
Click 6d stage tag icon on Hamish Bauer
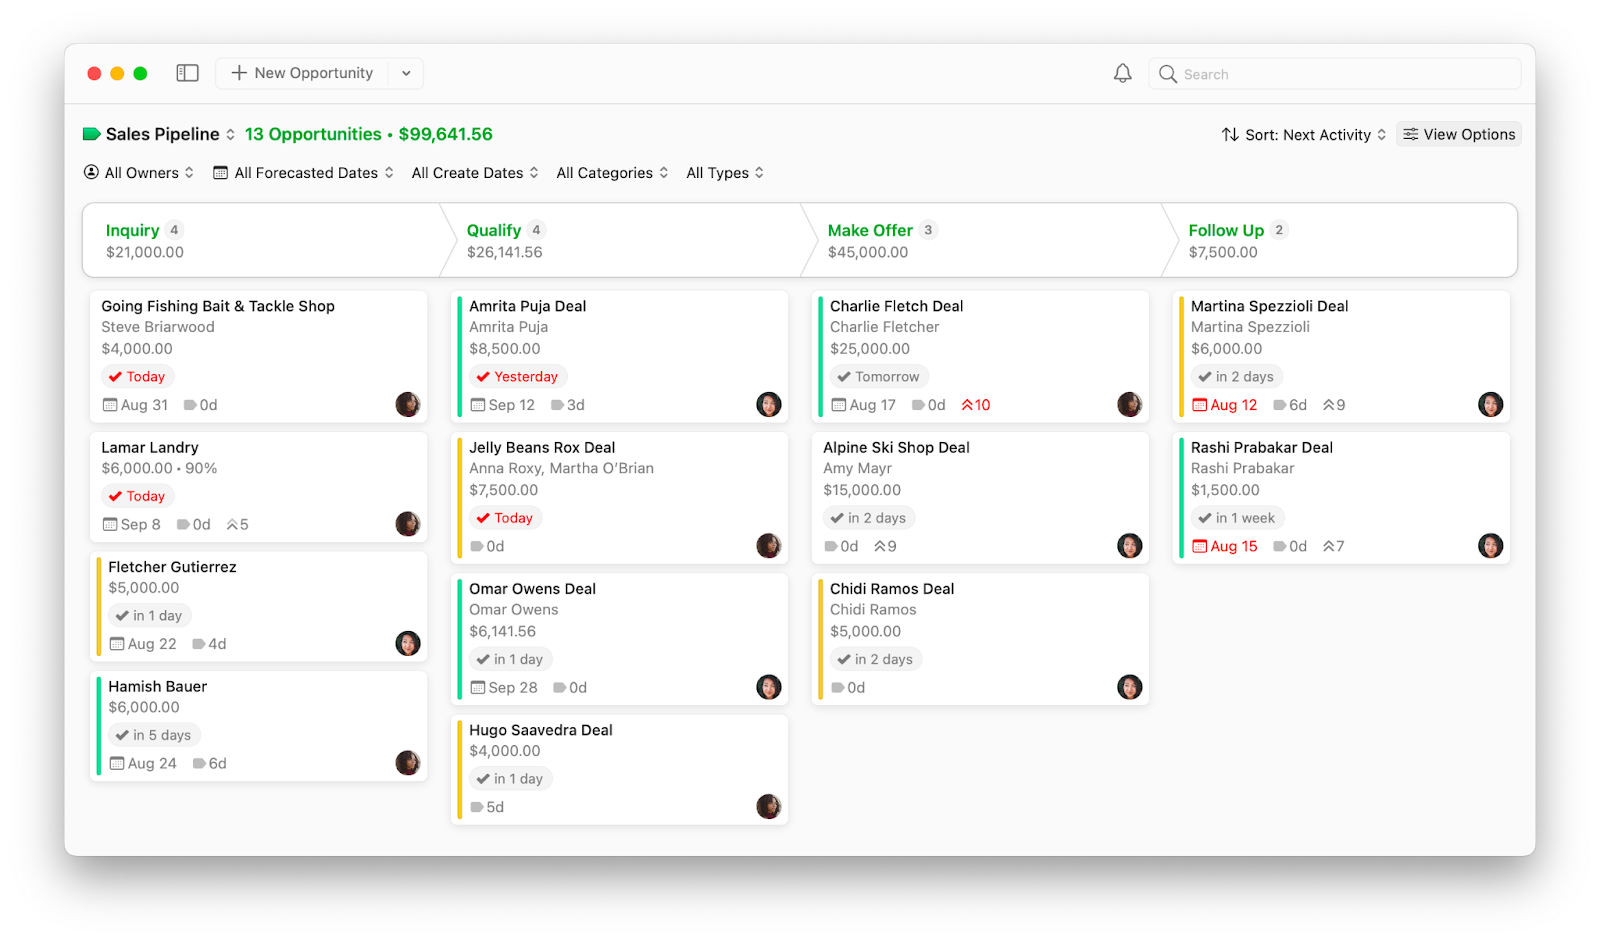coord(199,763)
